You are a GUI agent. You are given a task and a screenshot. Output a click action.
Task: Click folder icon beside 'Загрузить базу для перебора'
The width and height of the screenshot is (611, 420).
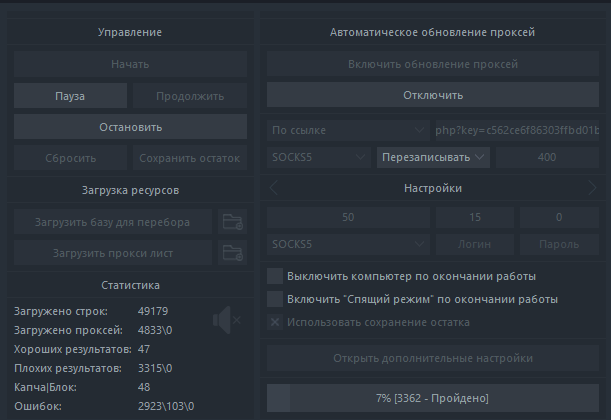232,222
